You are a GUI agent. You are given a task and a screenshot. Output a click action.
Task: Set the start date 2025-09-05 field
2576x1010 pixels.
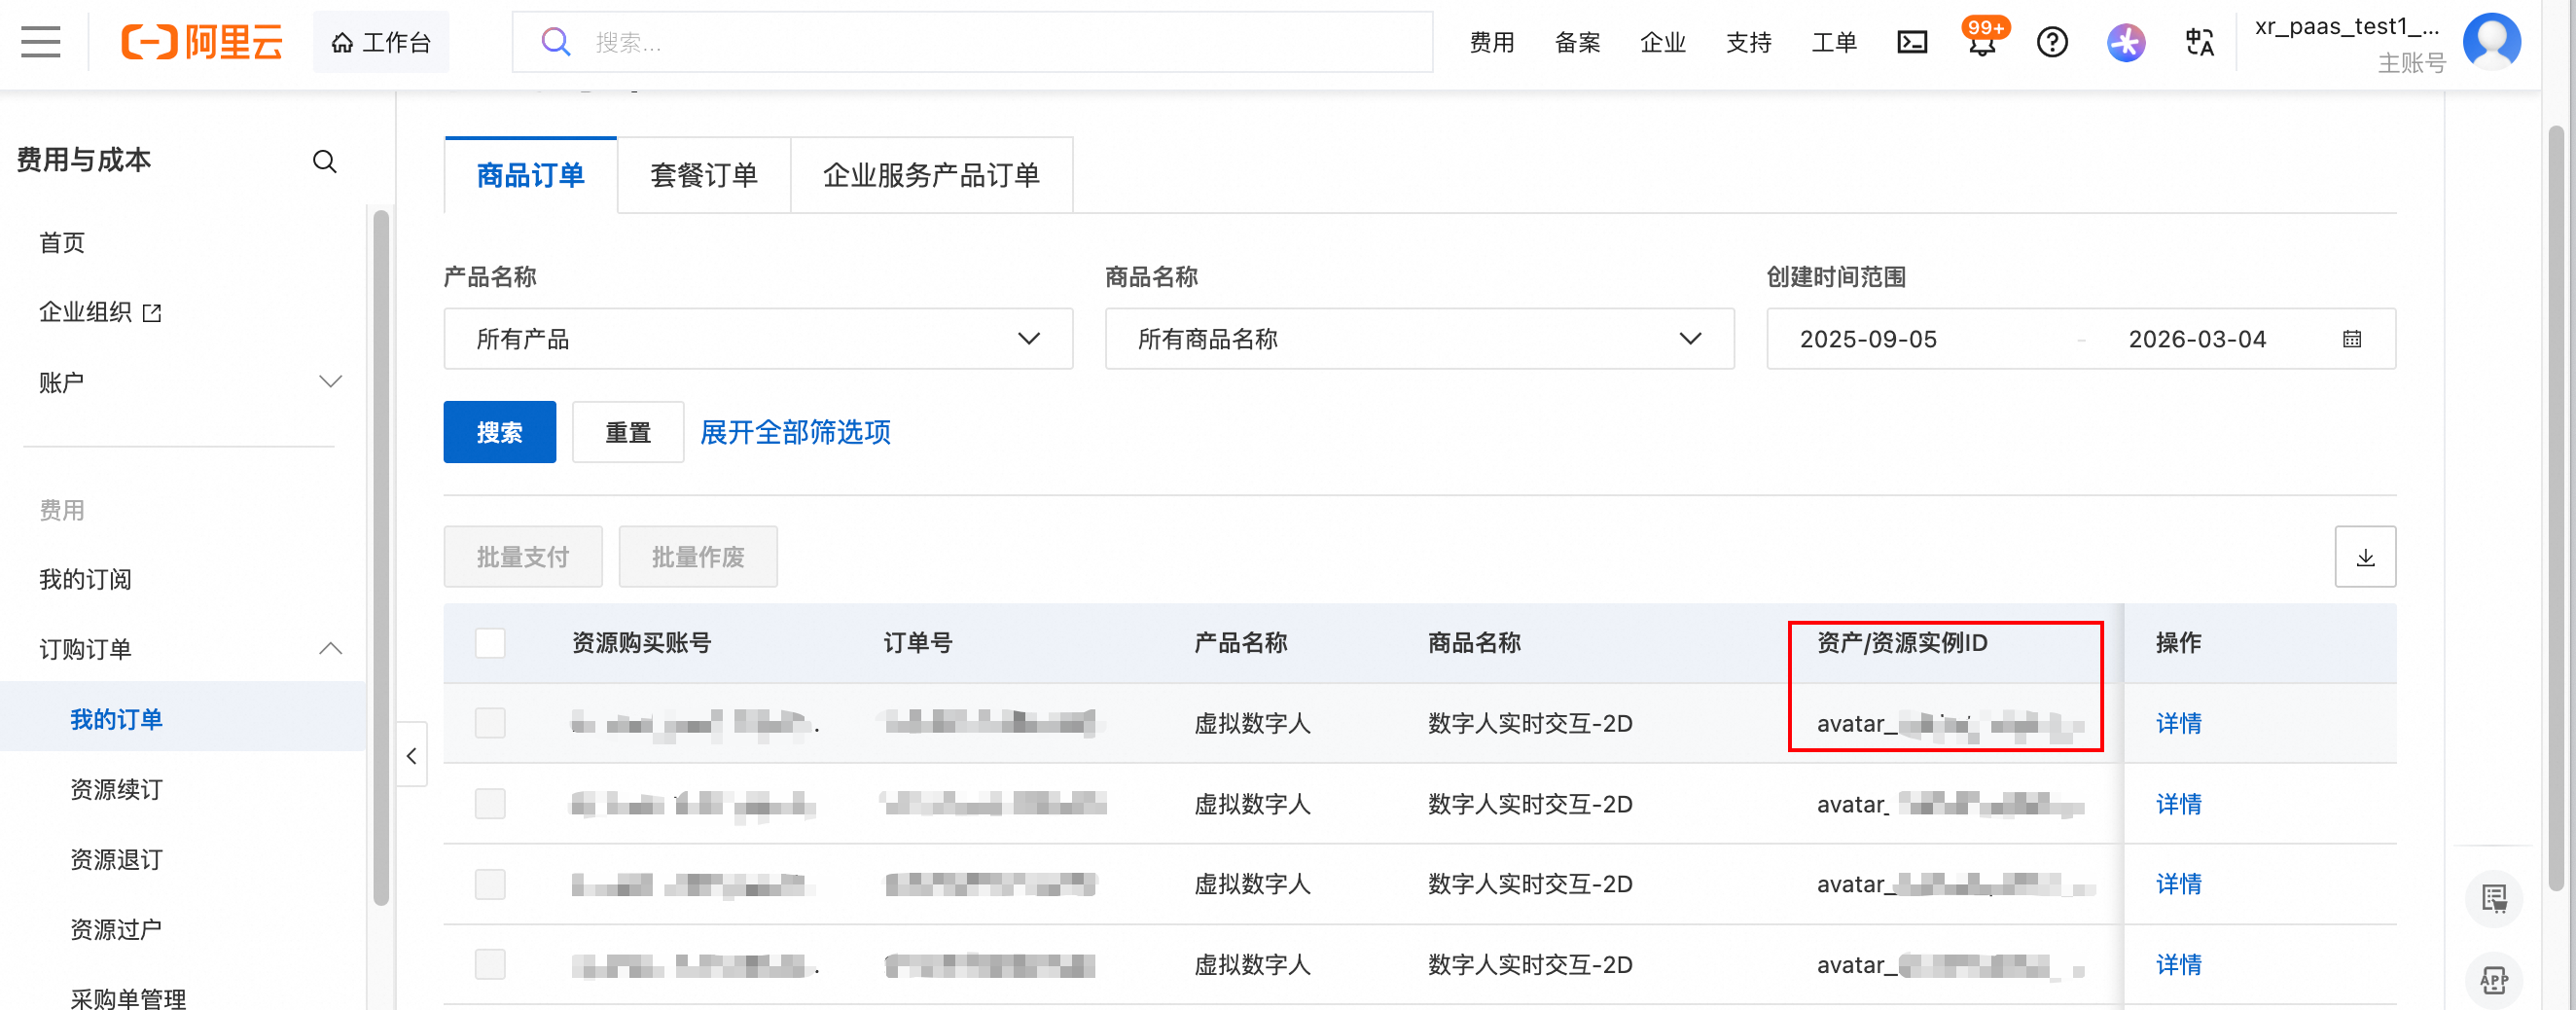tap(1868, 339)
